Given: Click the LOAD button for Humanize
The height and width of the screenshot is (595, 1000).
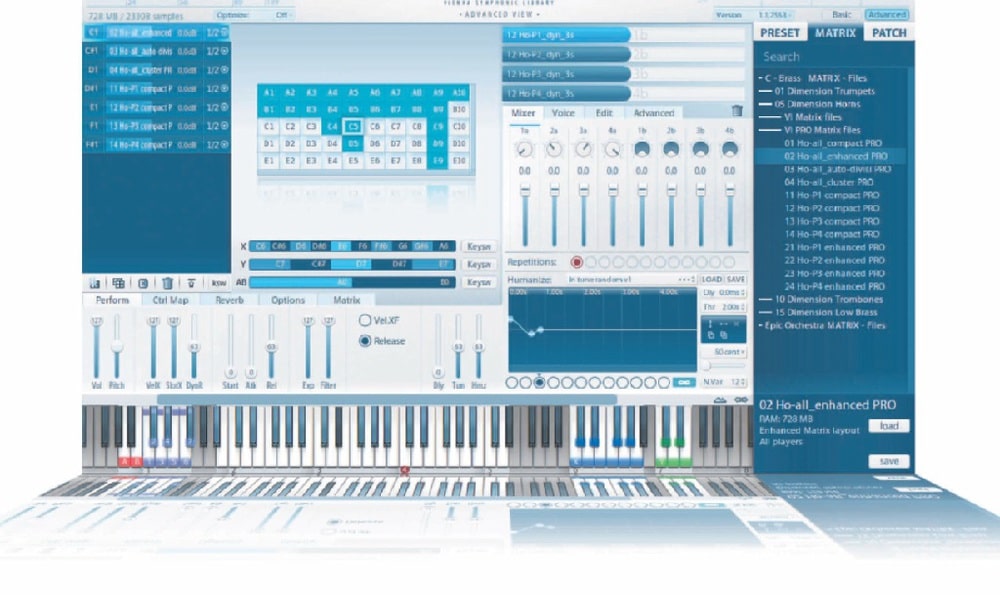Looking at the screenshot, I should pos(712,279).
